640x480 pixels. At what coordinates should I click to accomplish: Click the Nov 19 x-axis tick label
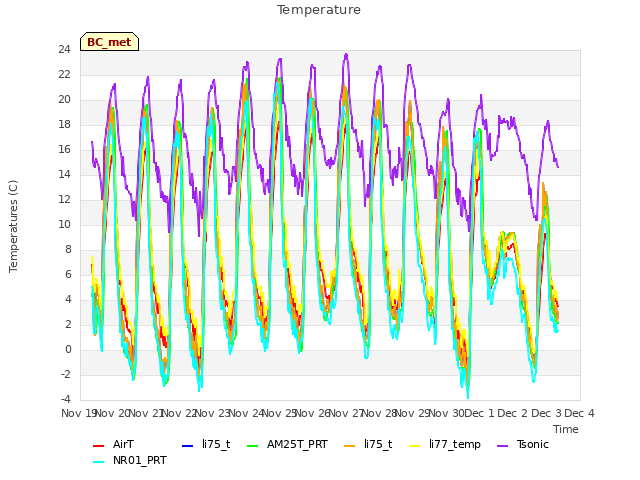tap(78, 413)
